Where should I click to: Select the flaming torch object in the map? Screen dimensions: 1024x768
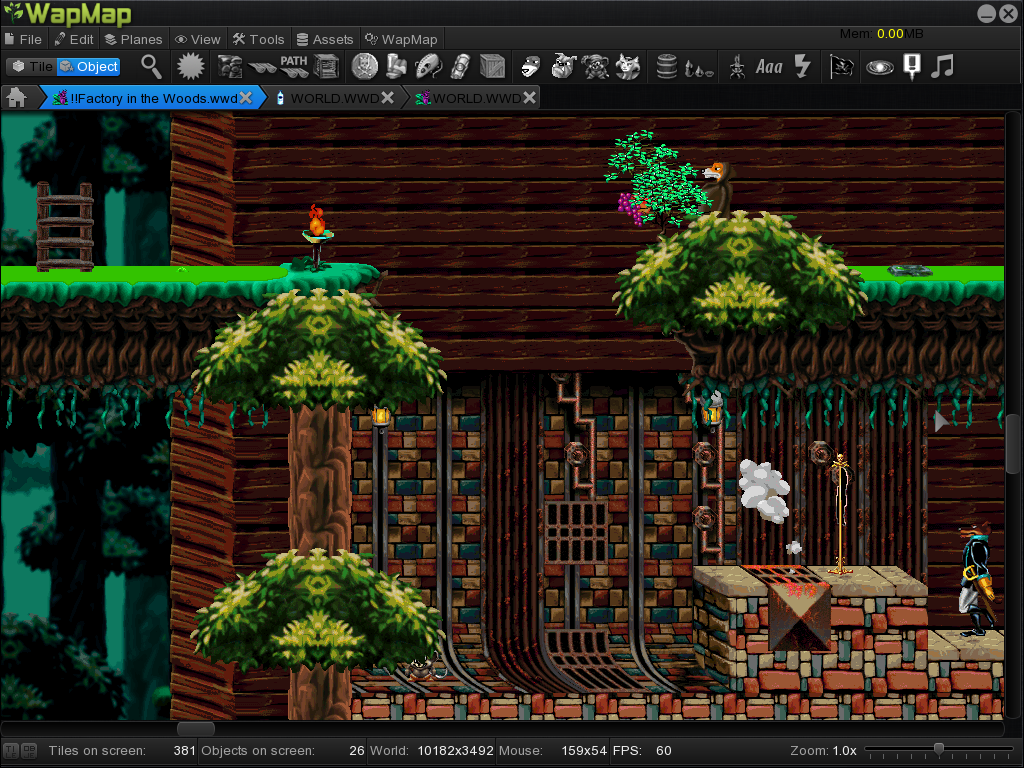(317, 236)
